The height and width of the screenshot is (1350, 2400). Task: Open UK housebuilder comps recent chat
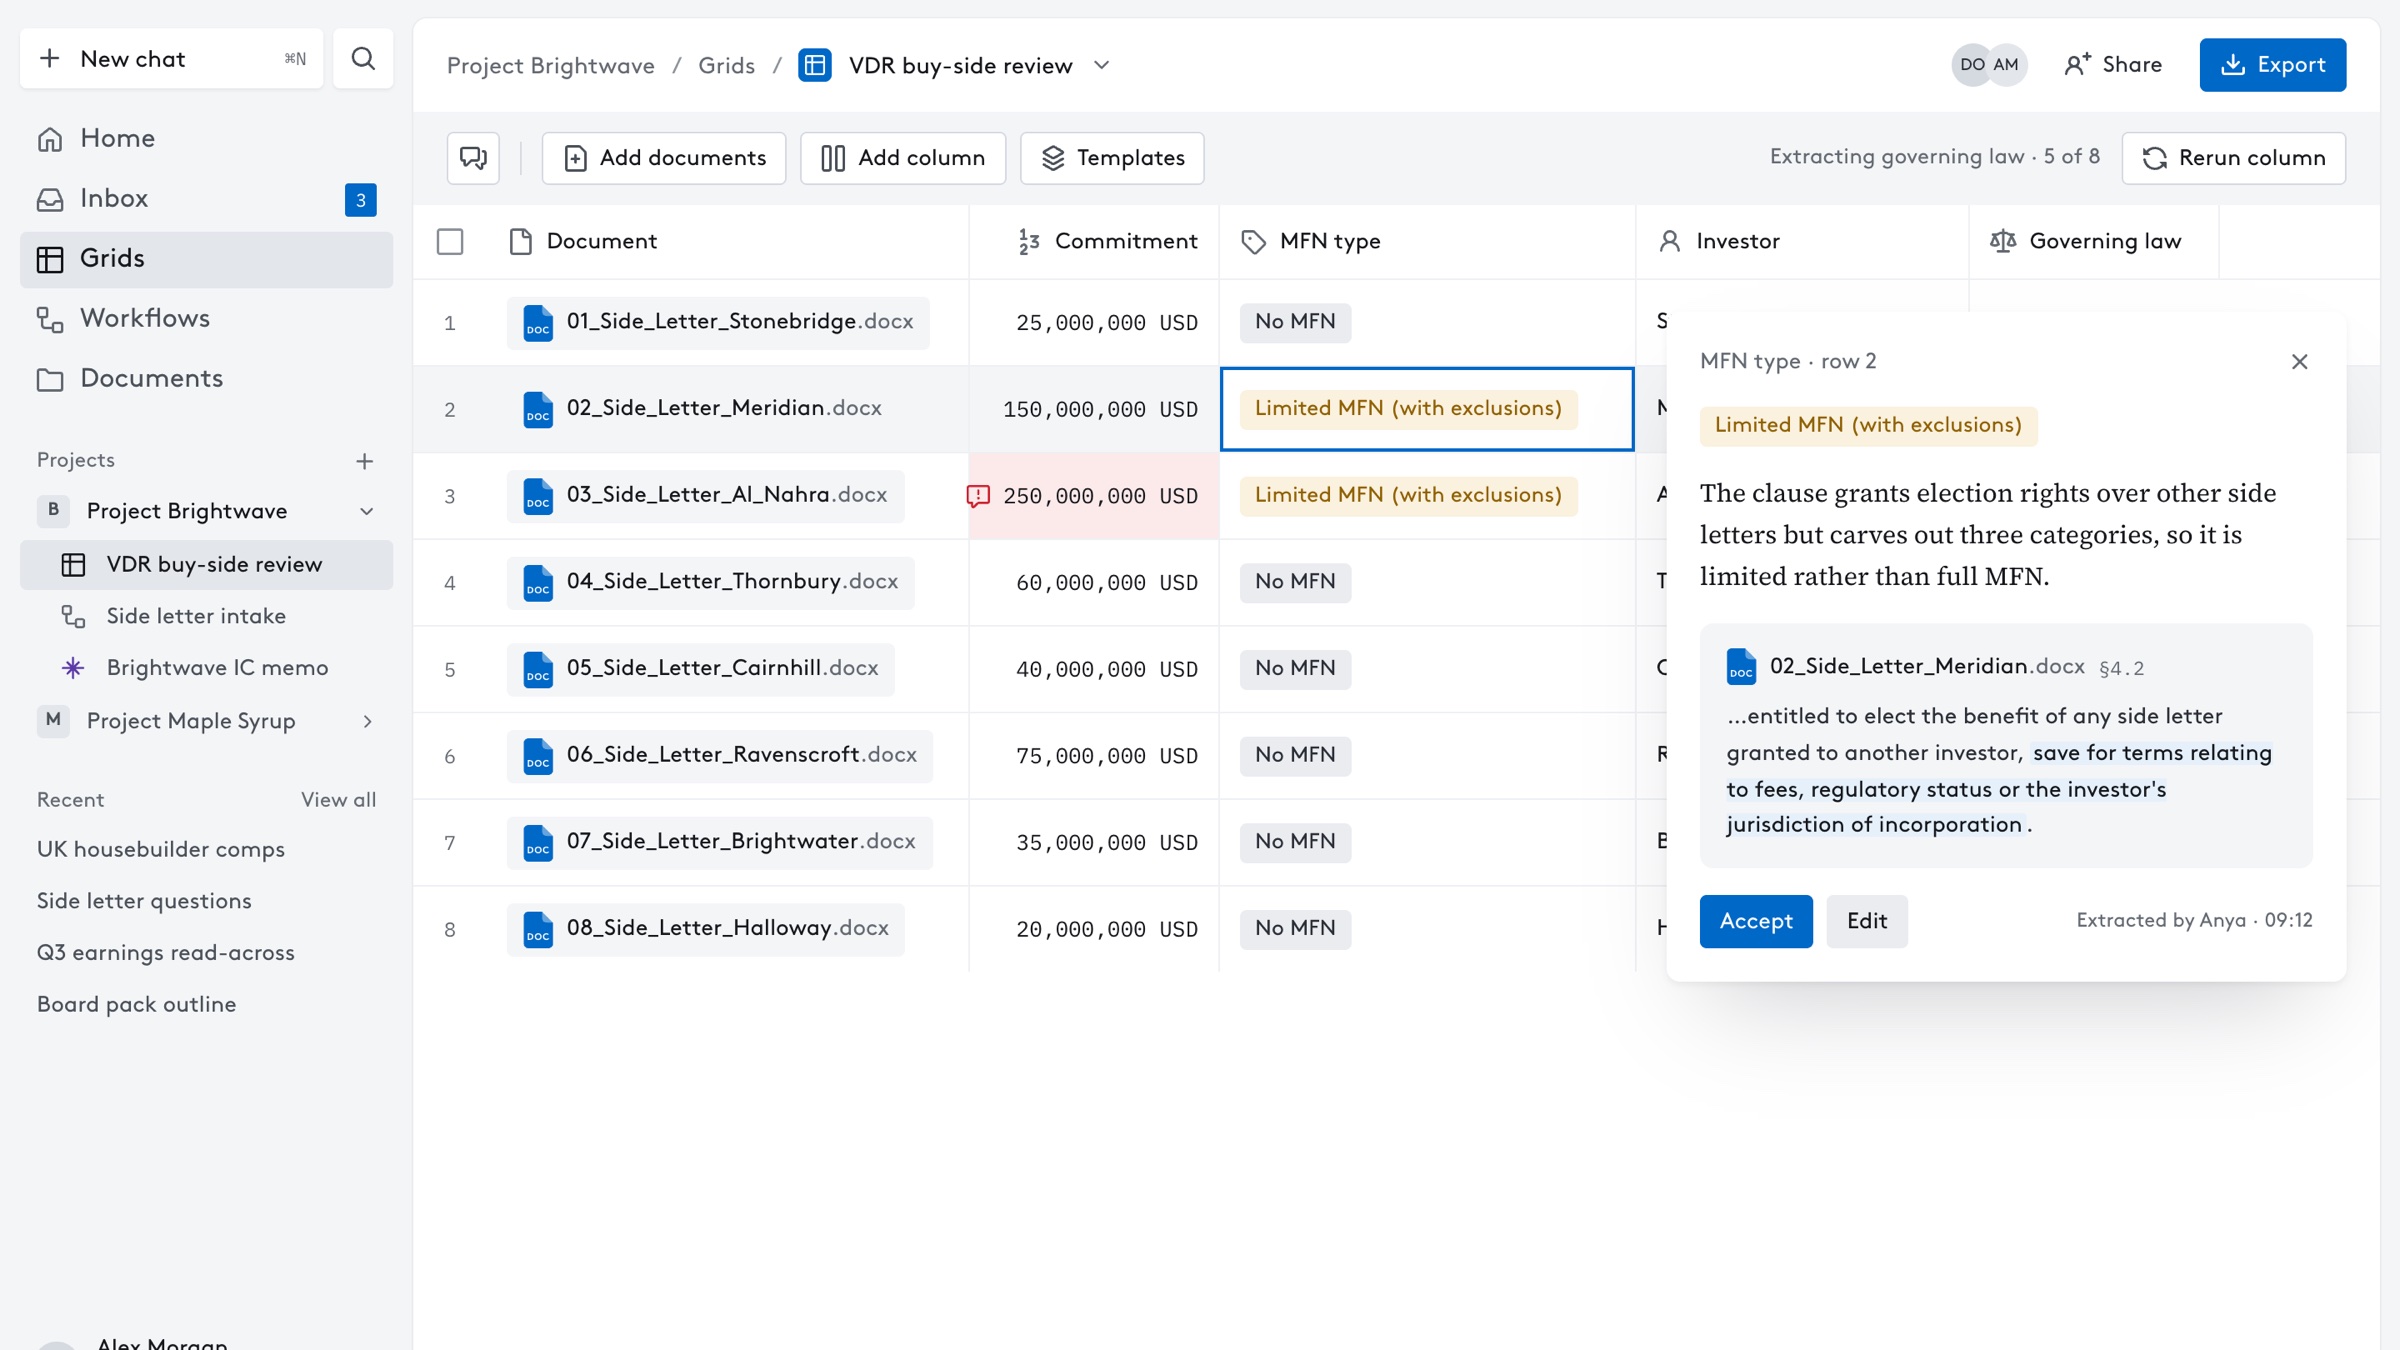pyautogui.click(x=161, y=849)
